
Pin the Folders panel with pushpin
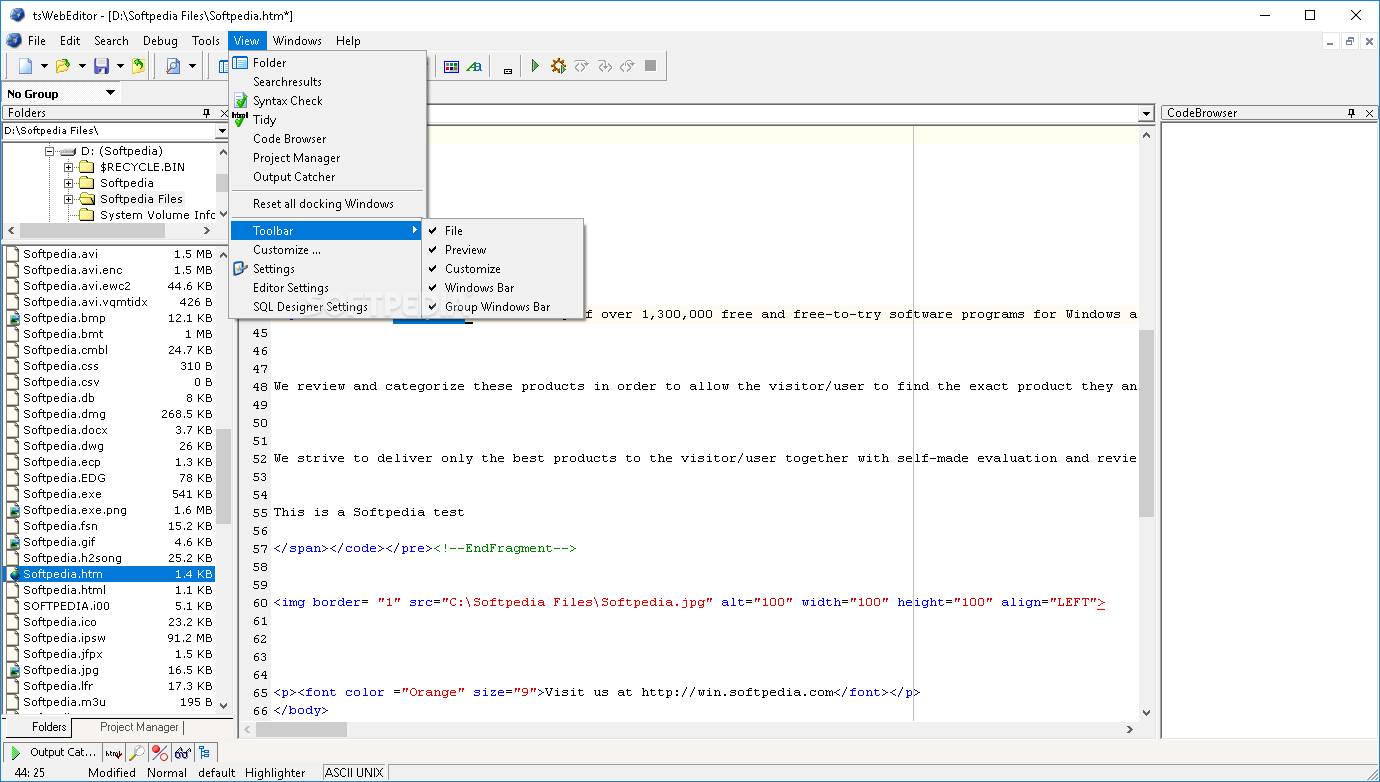point(206,113)
